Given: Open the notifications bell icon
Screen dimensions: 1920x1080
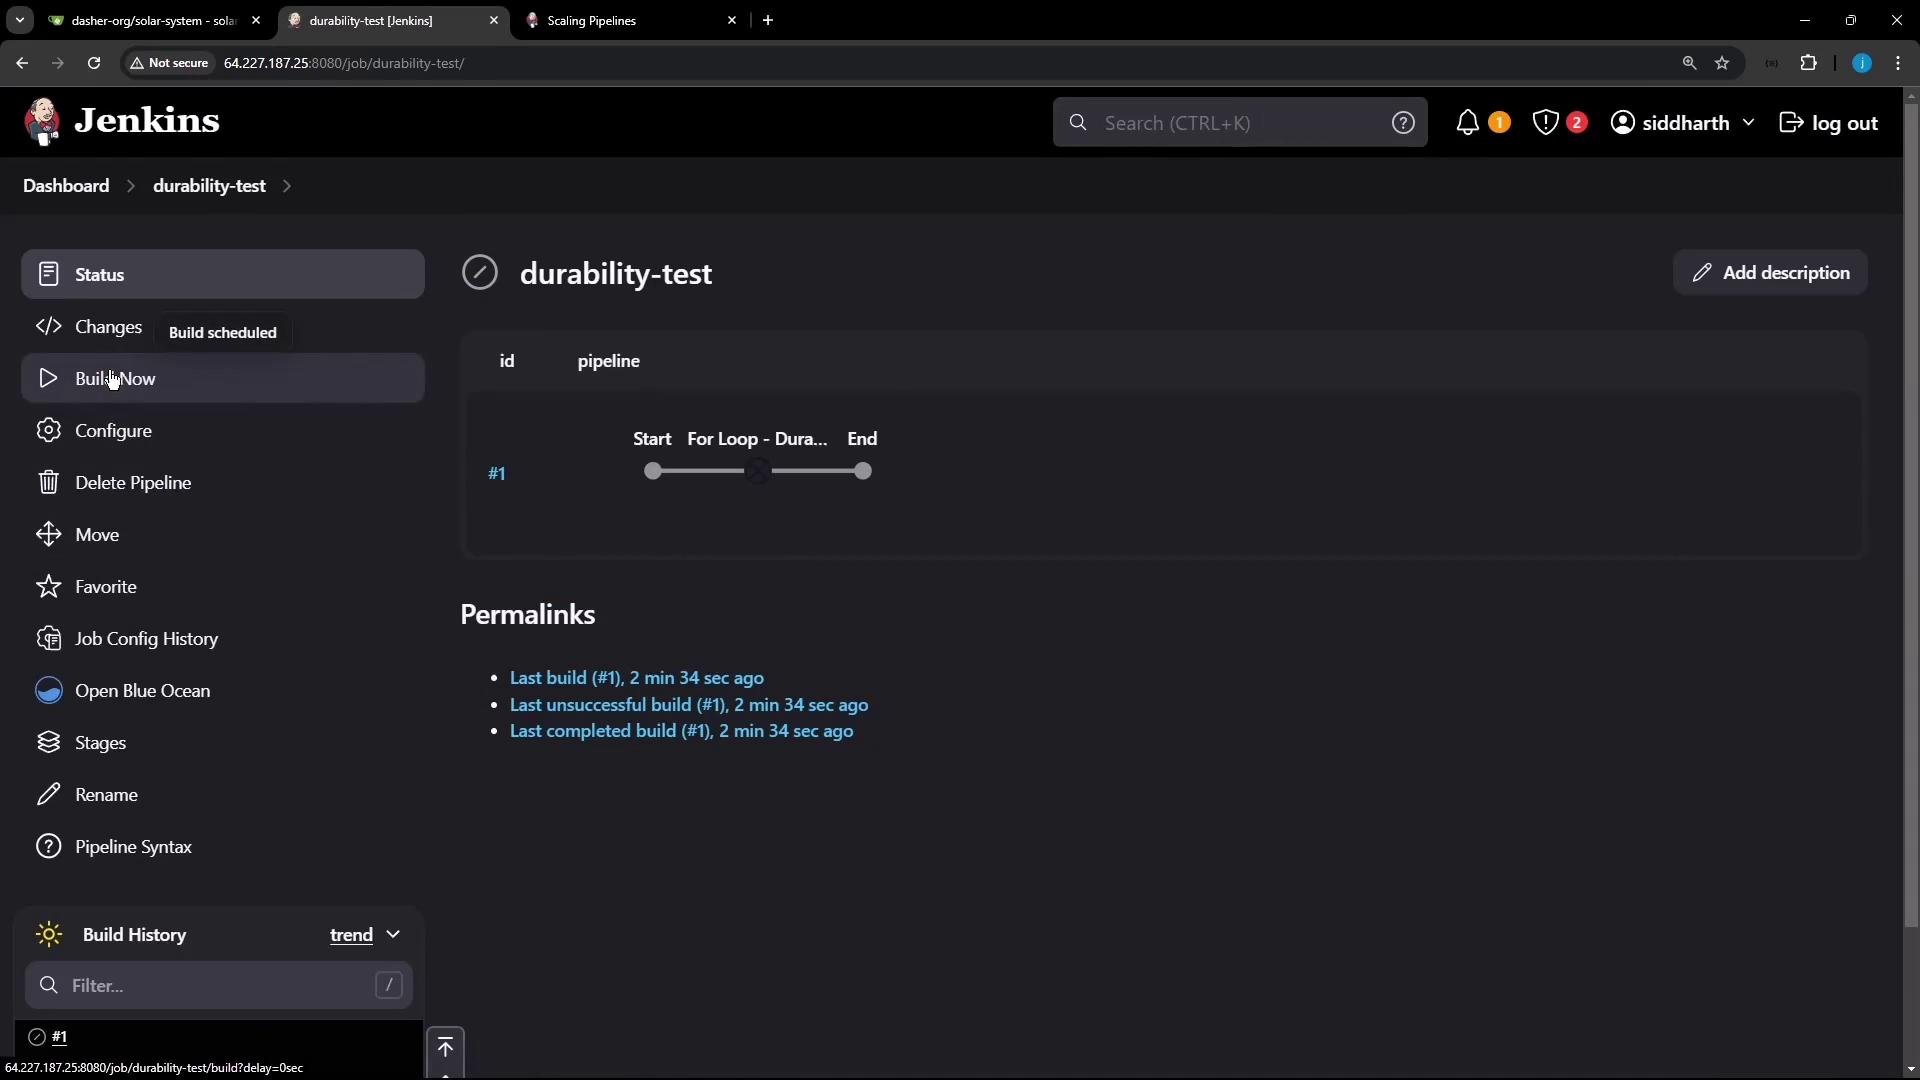Looking at the screenshot, I should [1467, 123].
